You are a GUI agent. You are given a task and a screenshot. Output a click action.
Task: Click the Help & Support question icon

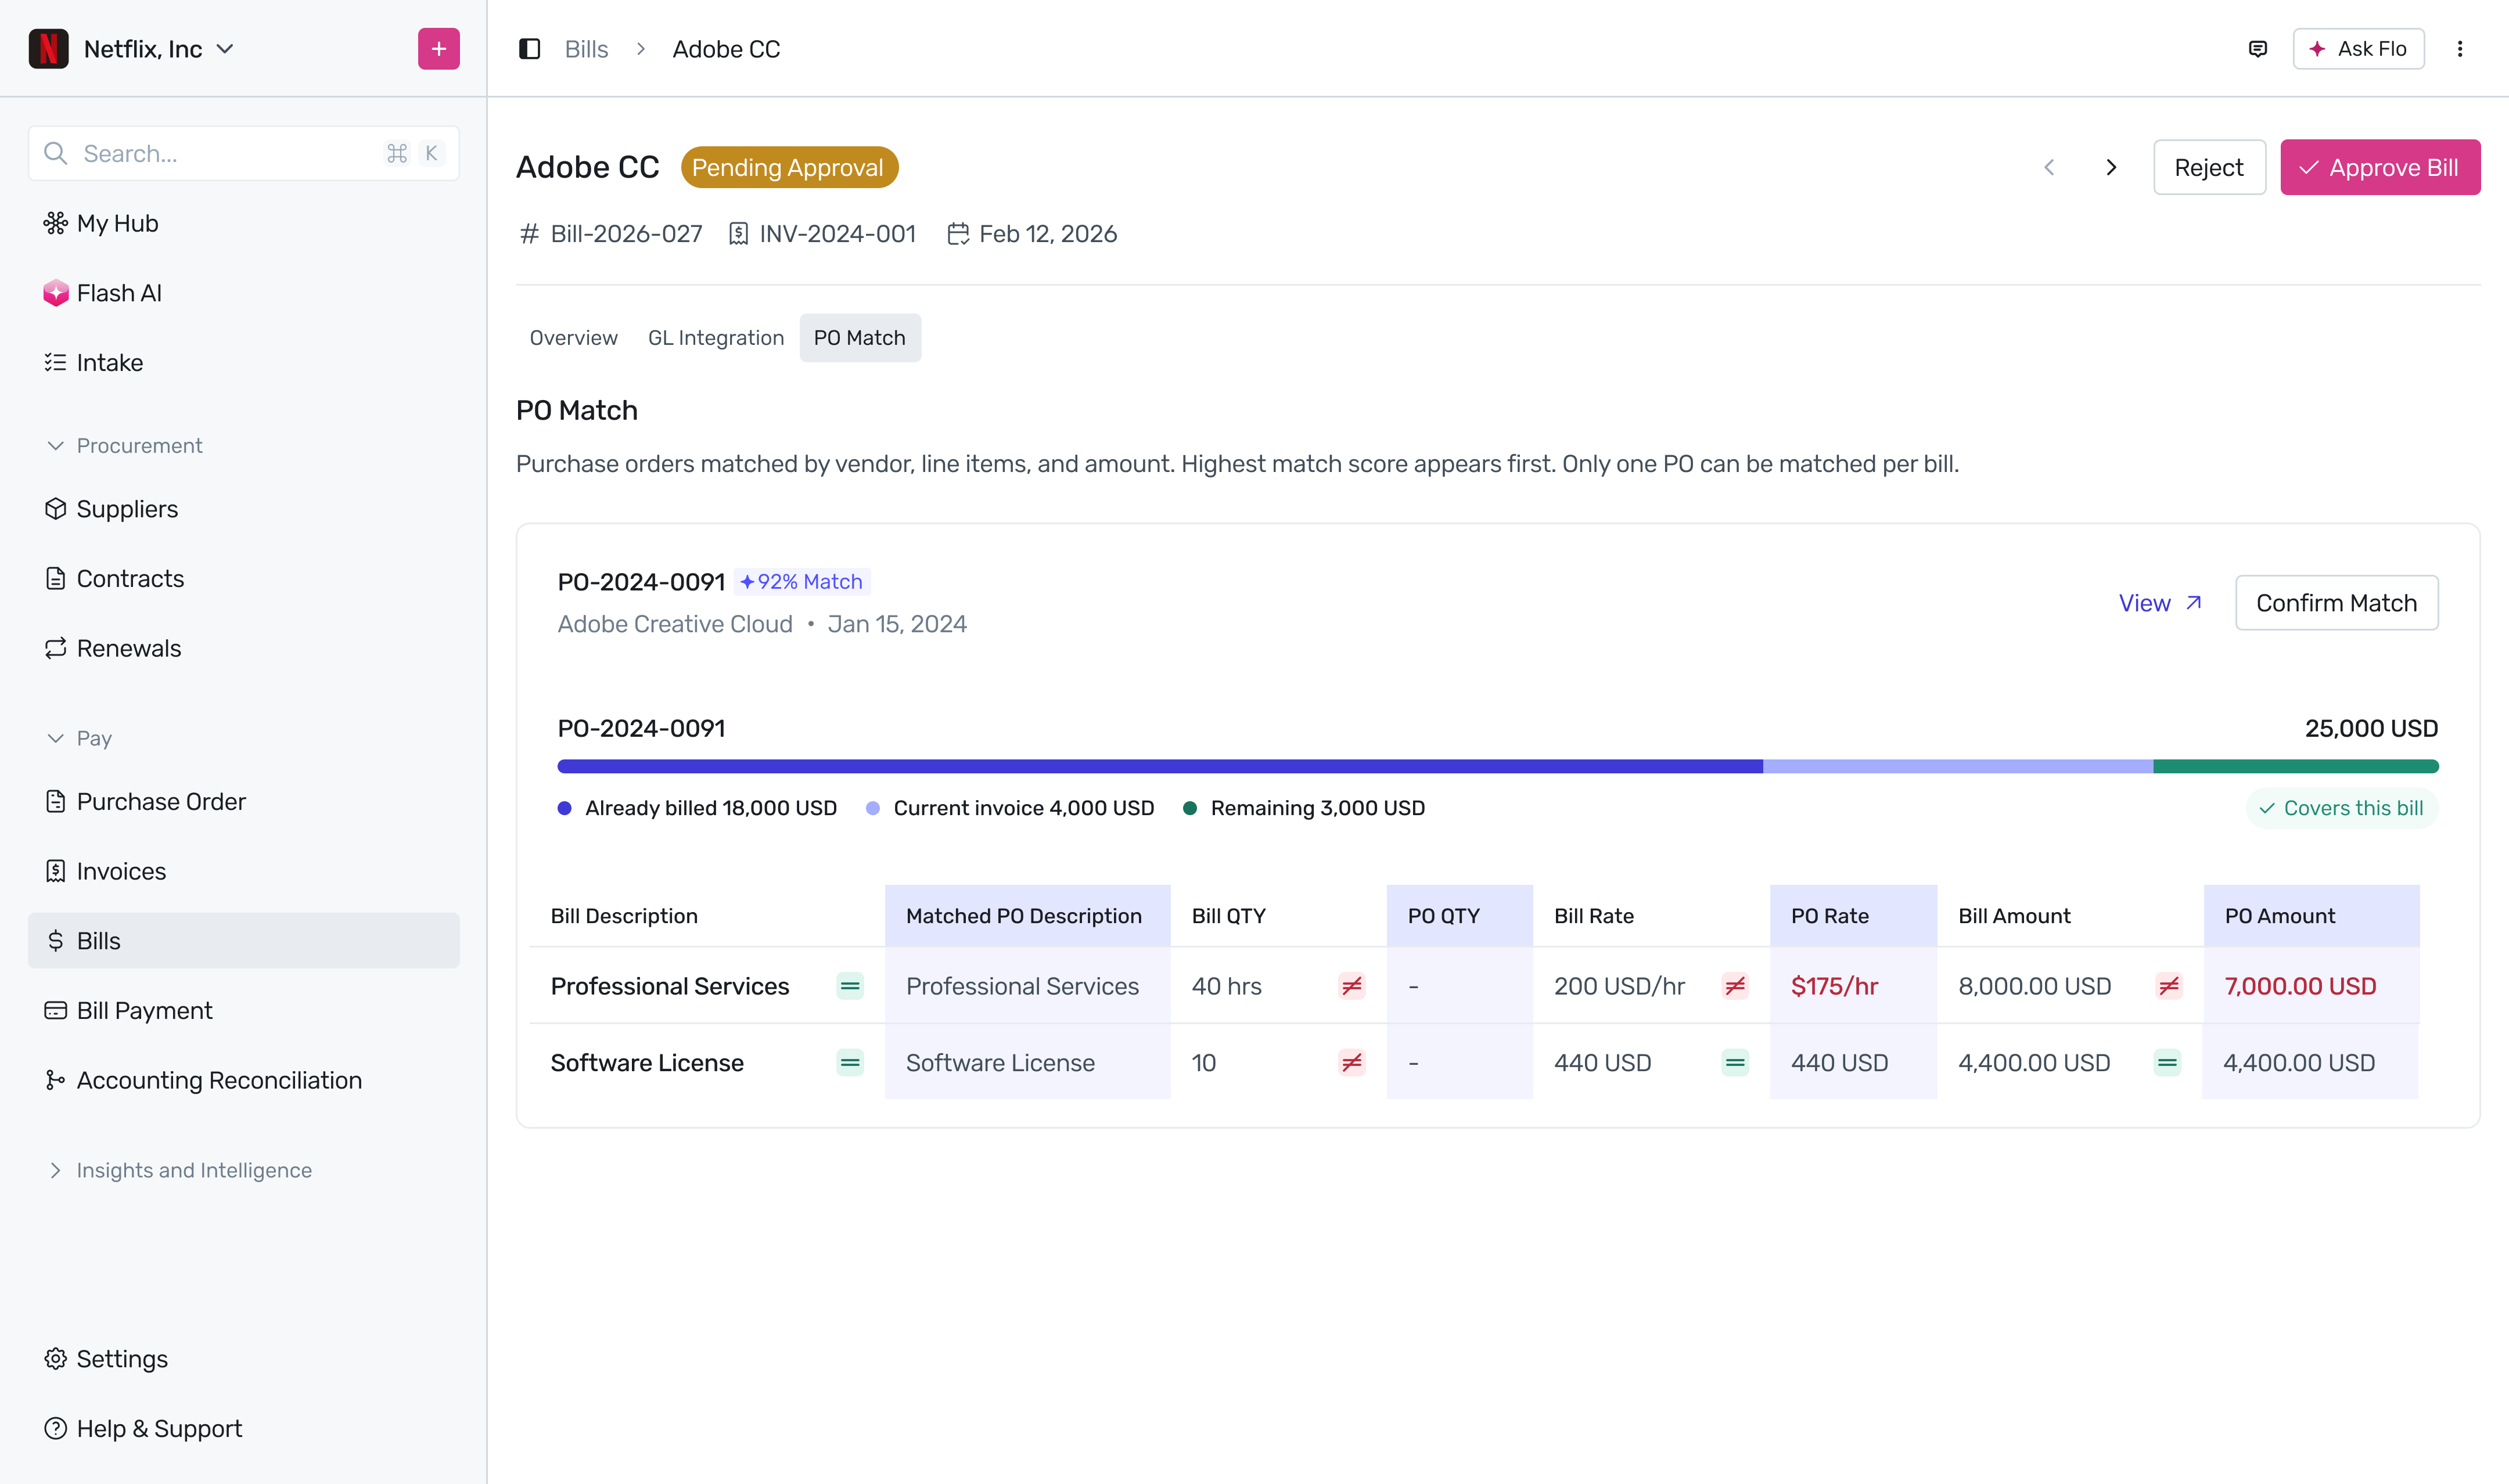(55, 1429)
